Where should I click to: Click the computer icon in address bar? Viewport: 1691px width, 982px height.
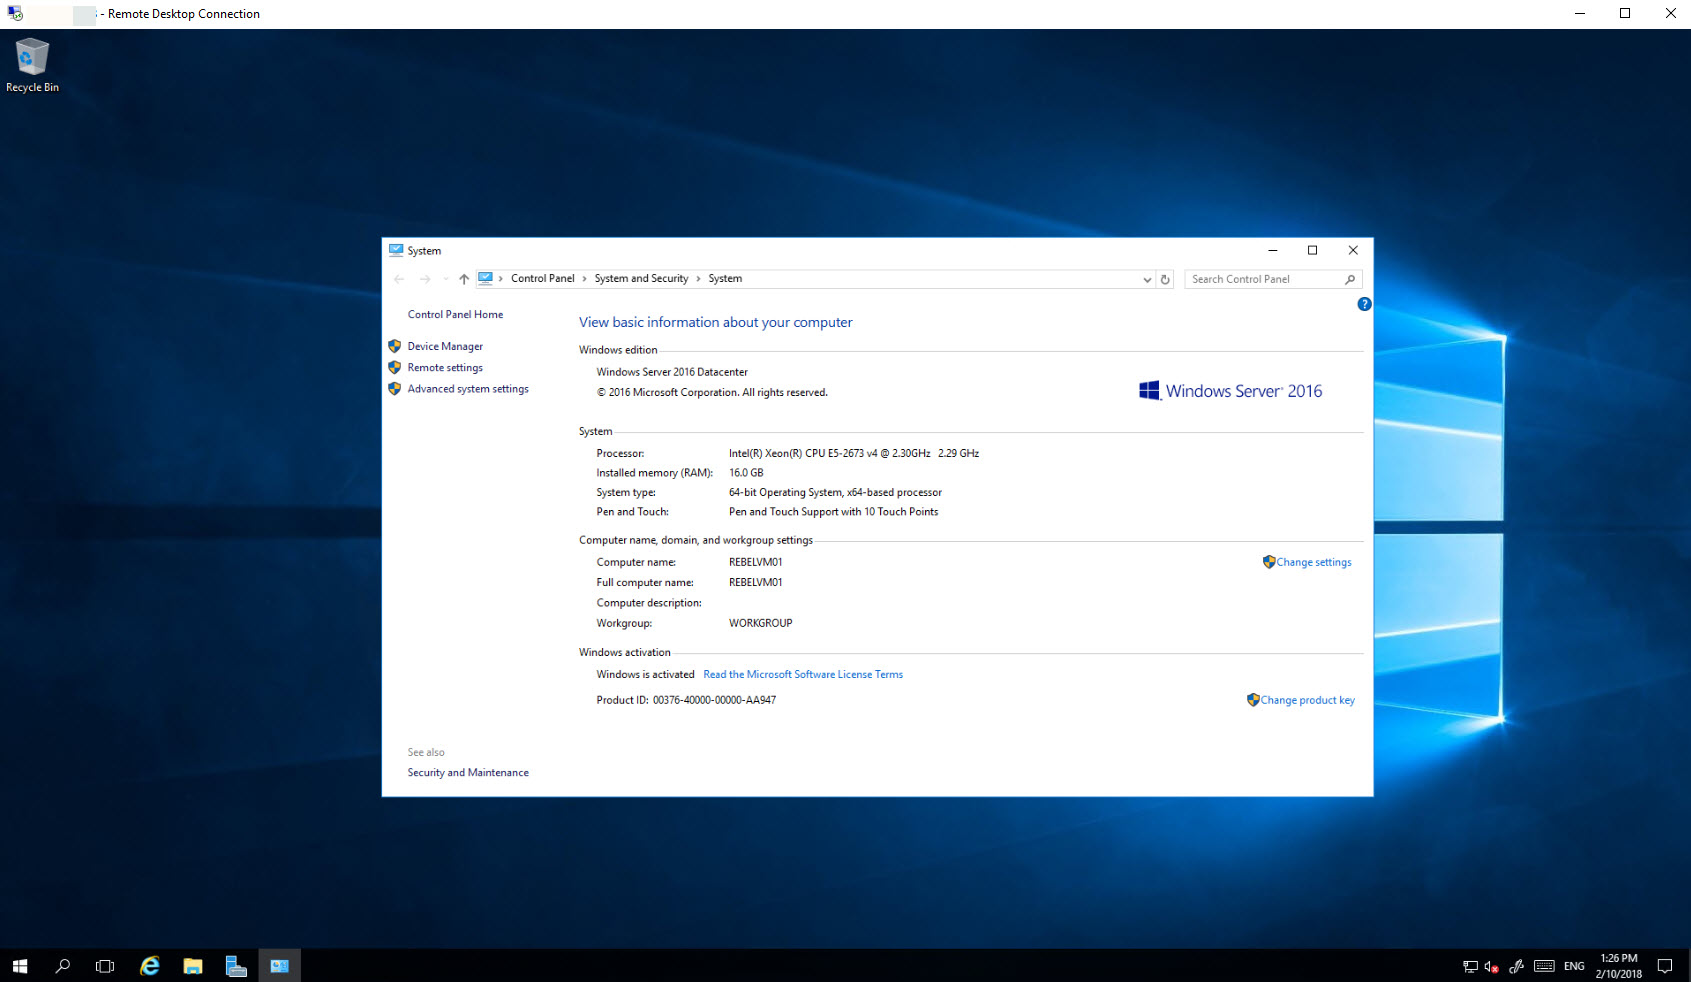point(485,278)
